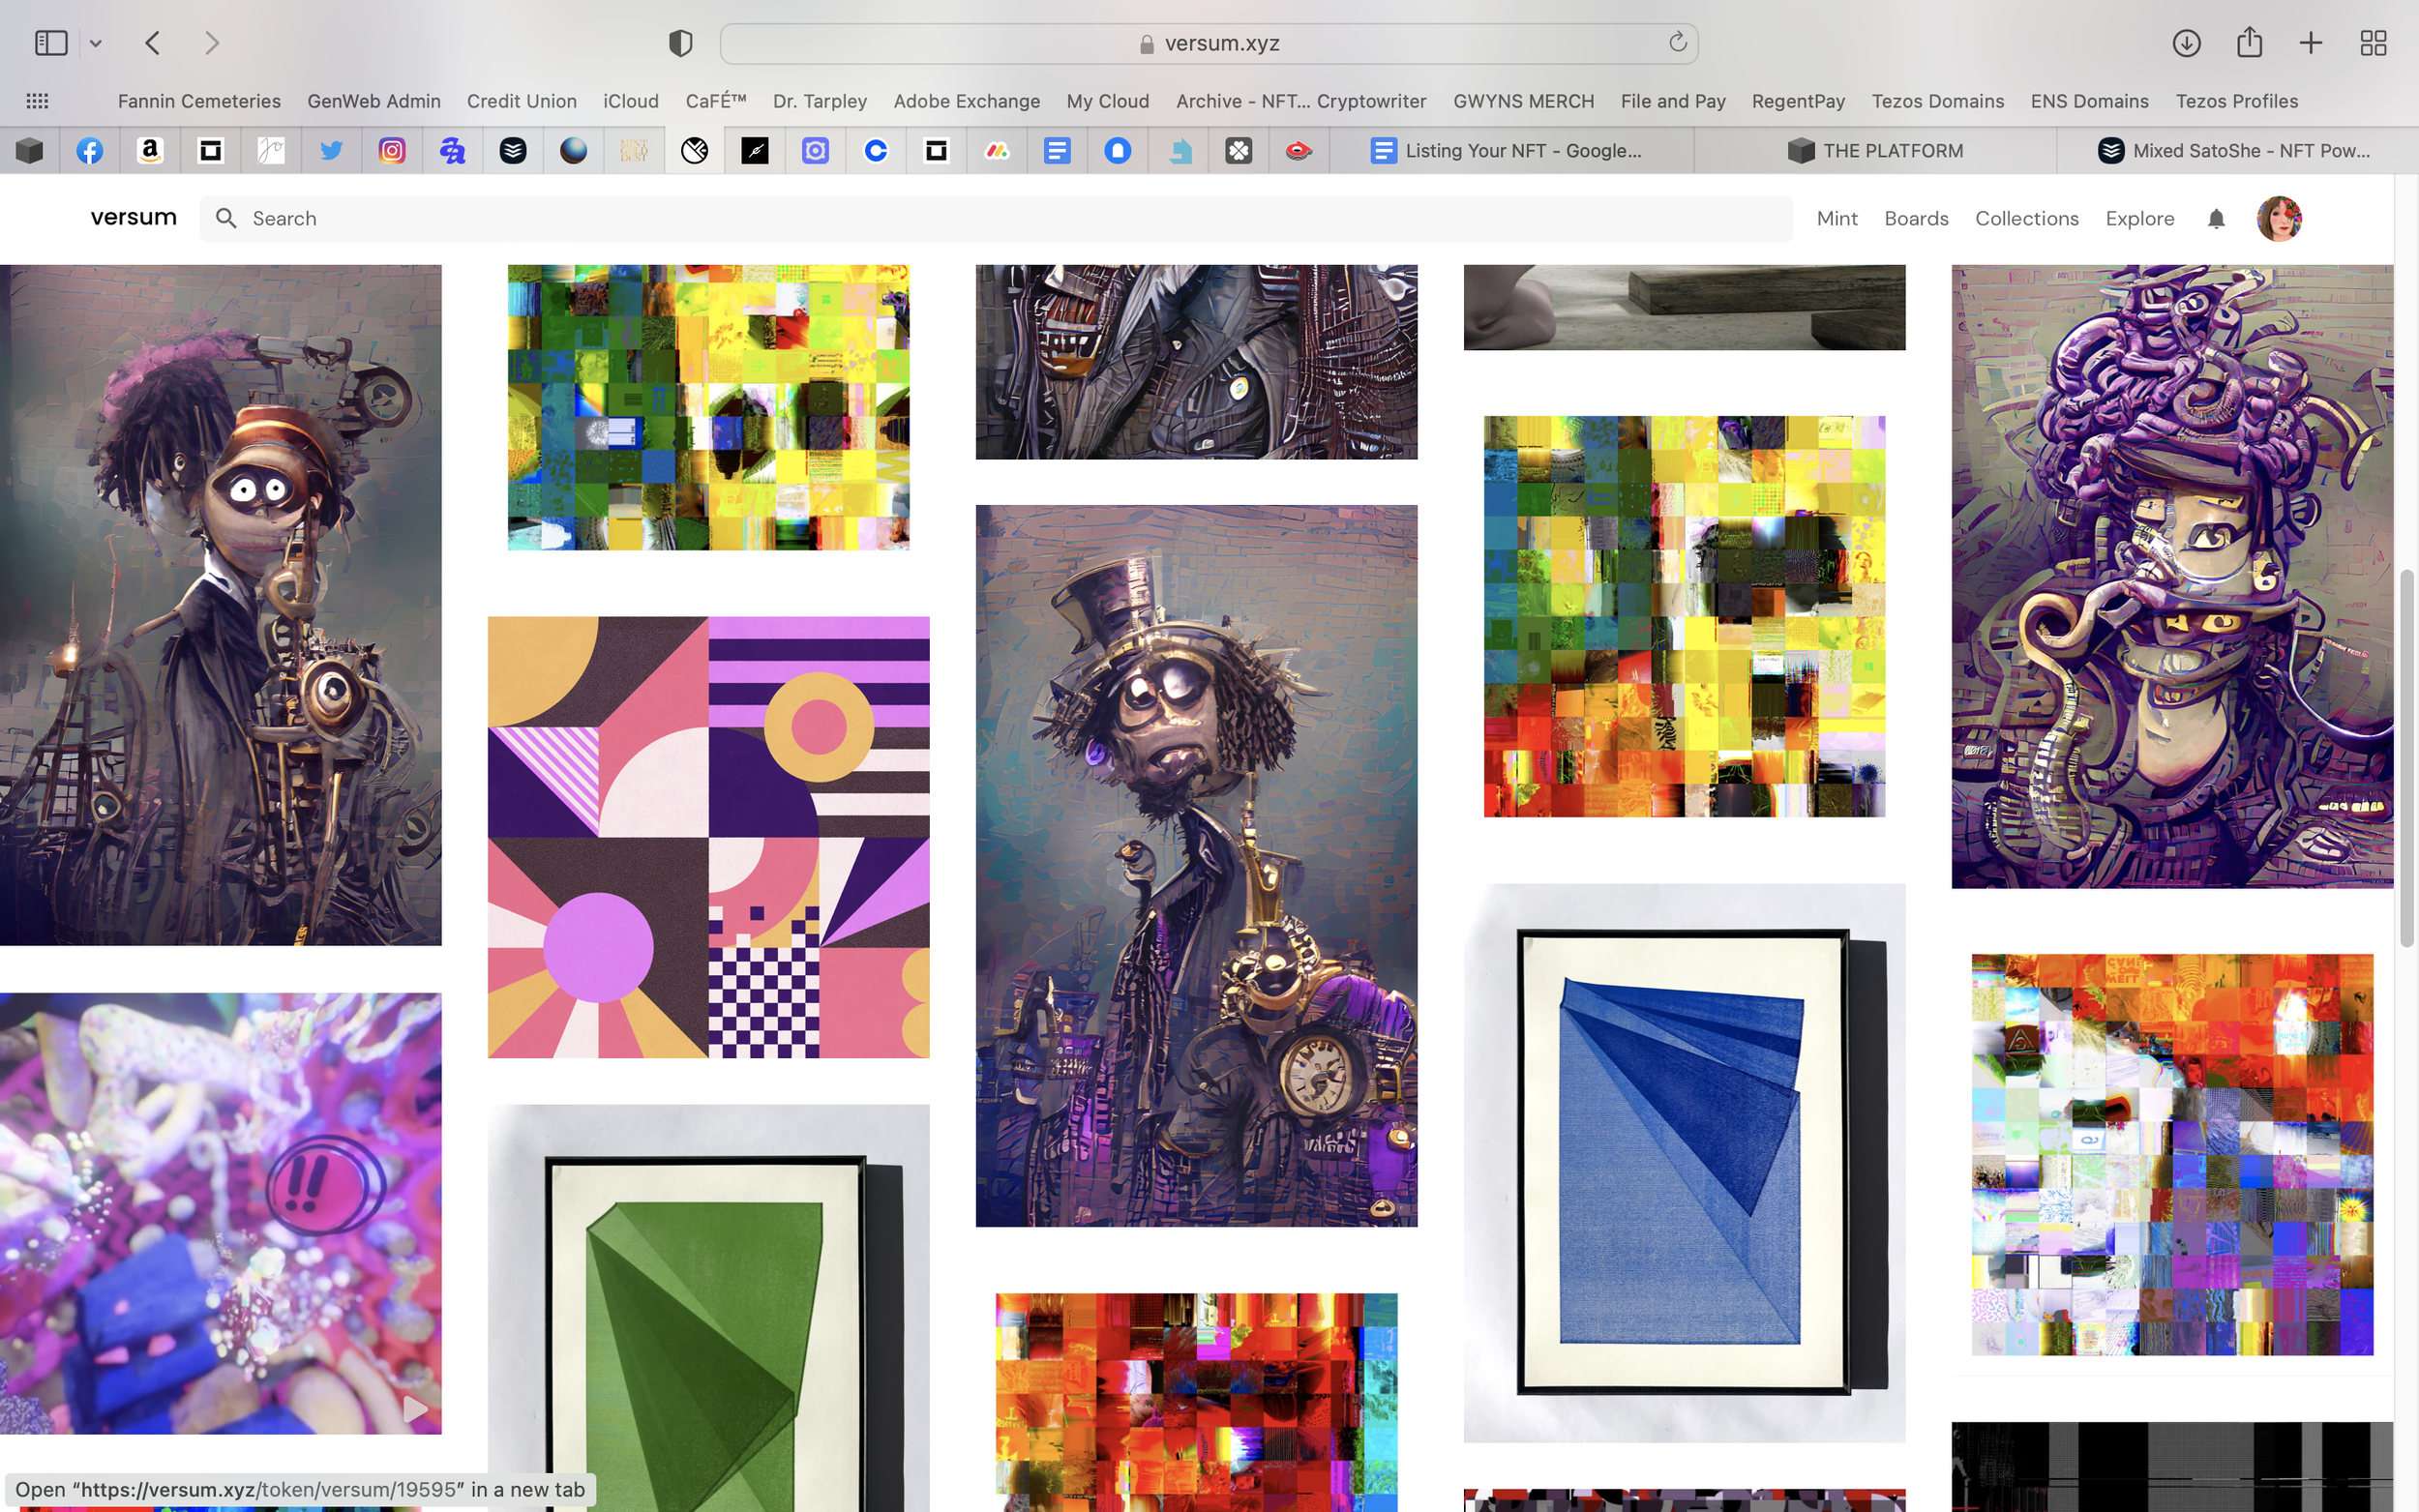Open the Twitter pinned tab
This screenshot has height=1512, width=2419.
click(x=331, y=151)
